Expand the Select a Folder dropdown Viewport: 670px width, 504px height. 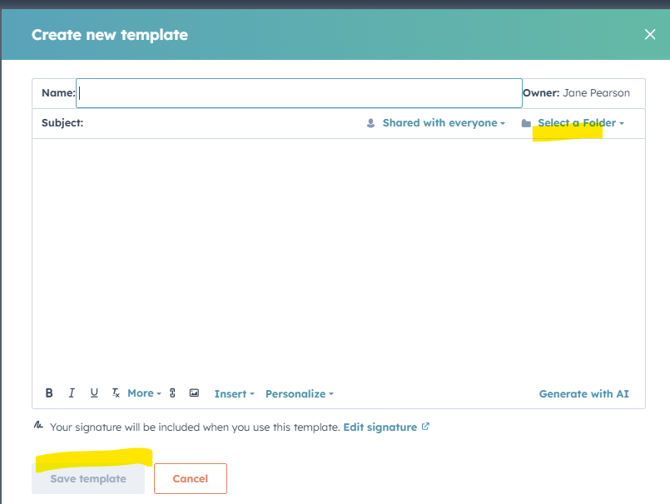coord(580,123)
